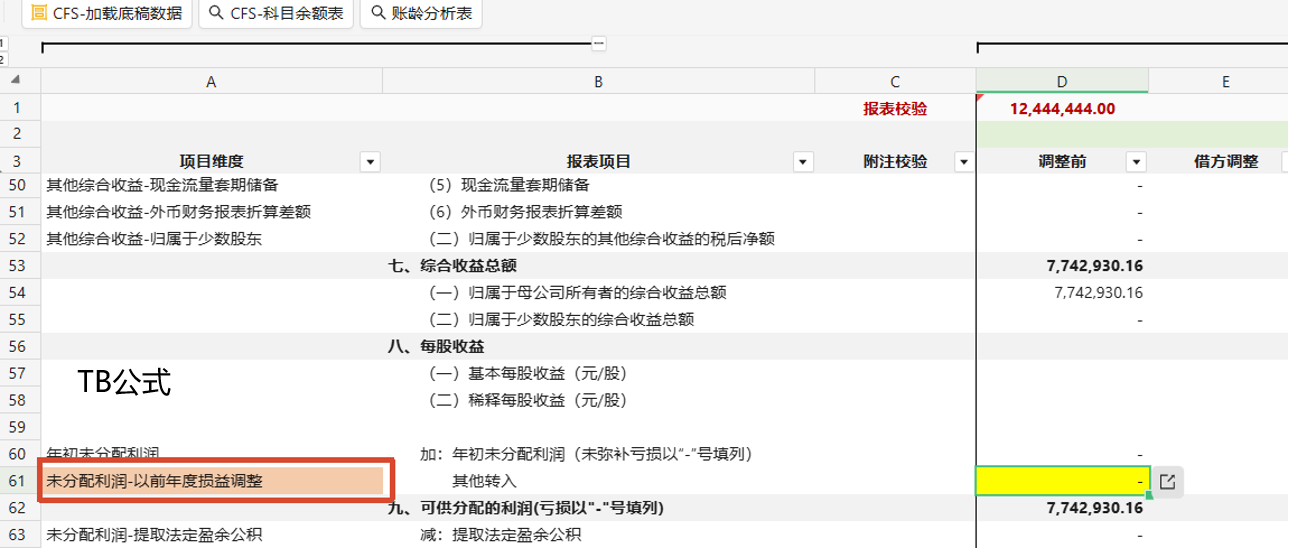1293x558 pixels.
Task: Open the 账龄分析表 button
Action: click(x=421, y=14)
